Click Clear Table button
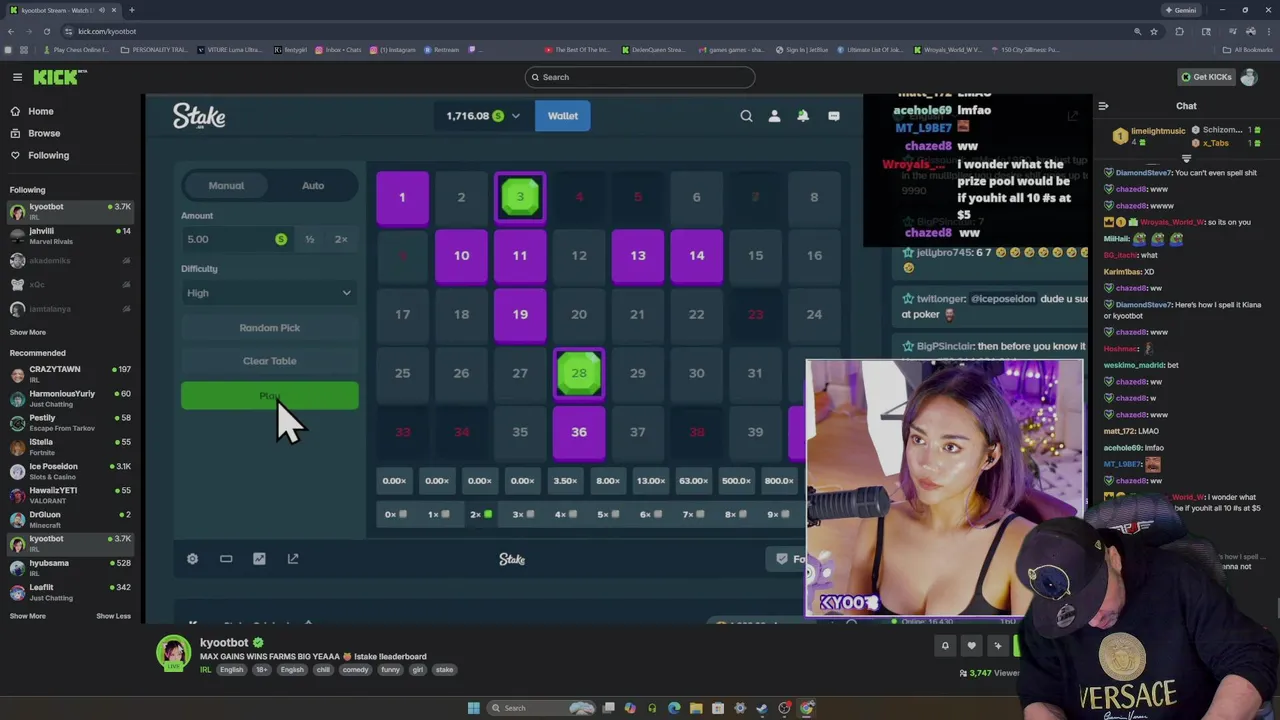Image resolution: width=1280 pixels, height=720 pixels. pyautogui.click(x=269, y=361)
